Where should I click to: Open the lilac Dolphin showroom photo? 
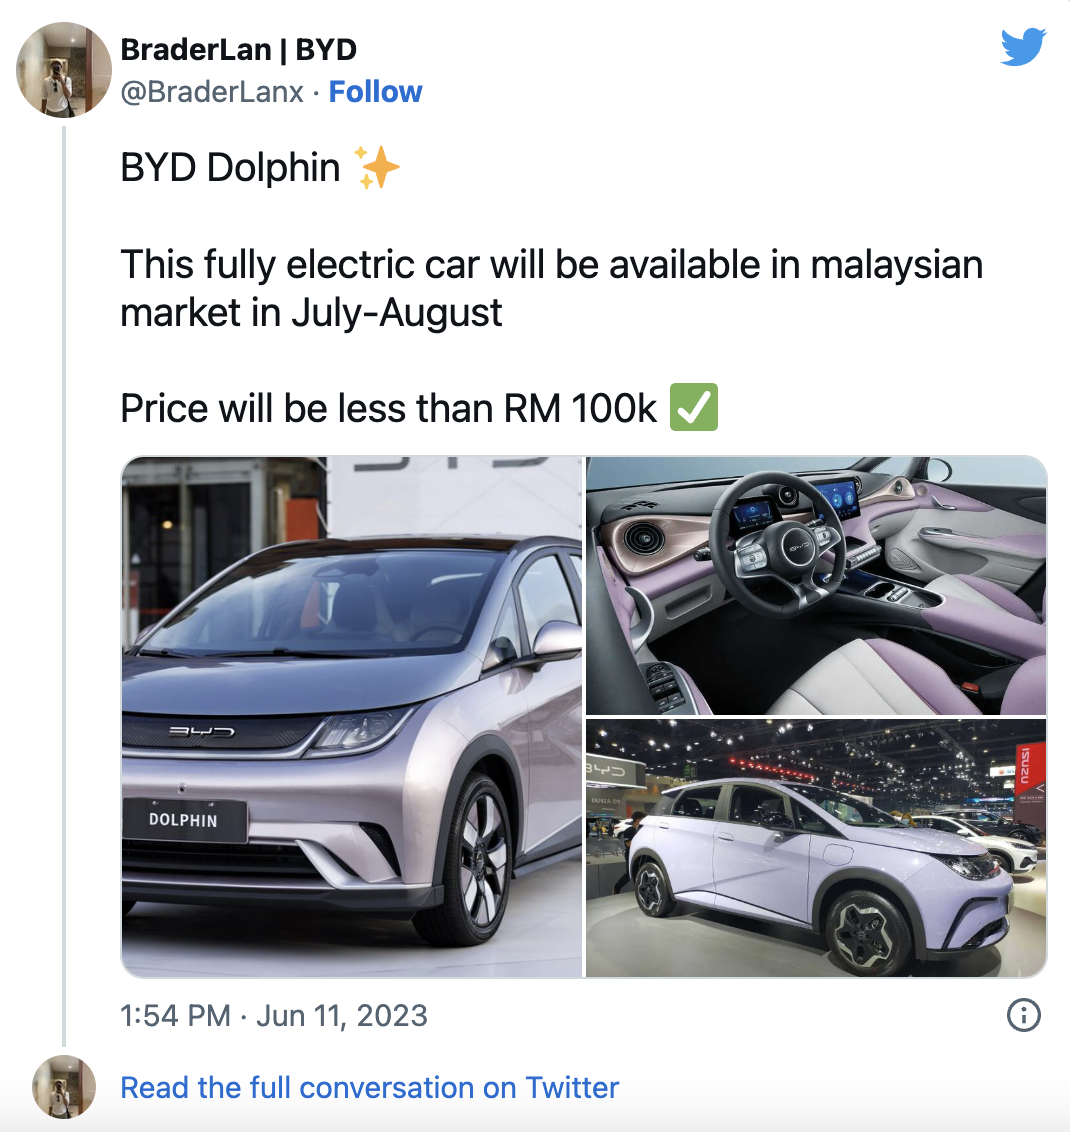pyautogui.click(x=816, y=848)
